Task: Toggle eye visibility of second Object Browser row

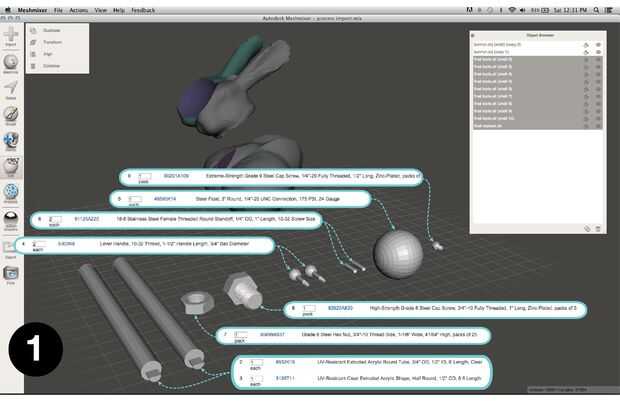Action: pos(598,52)
